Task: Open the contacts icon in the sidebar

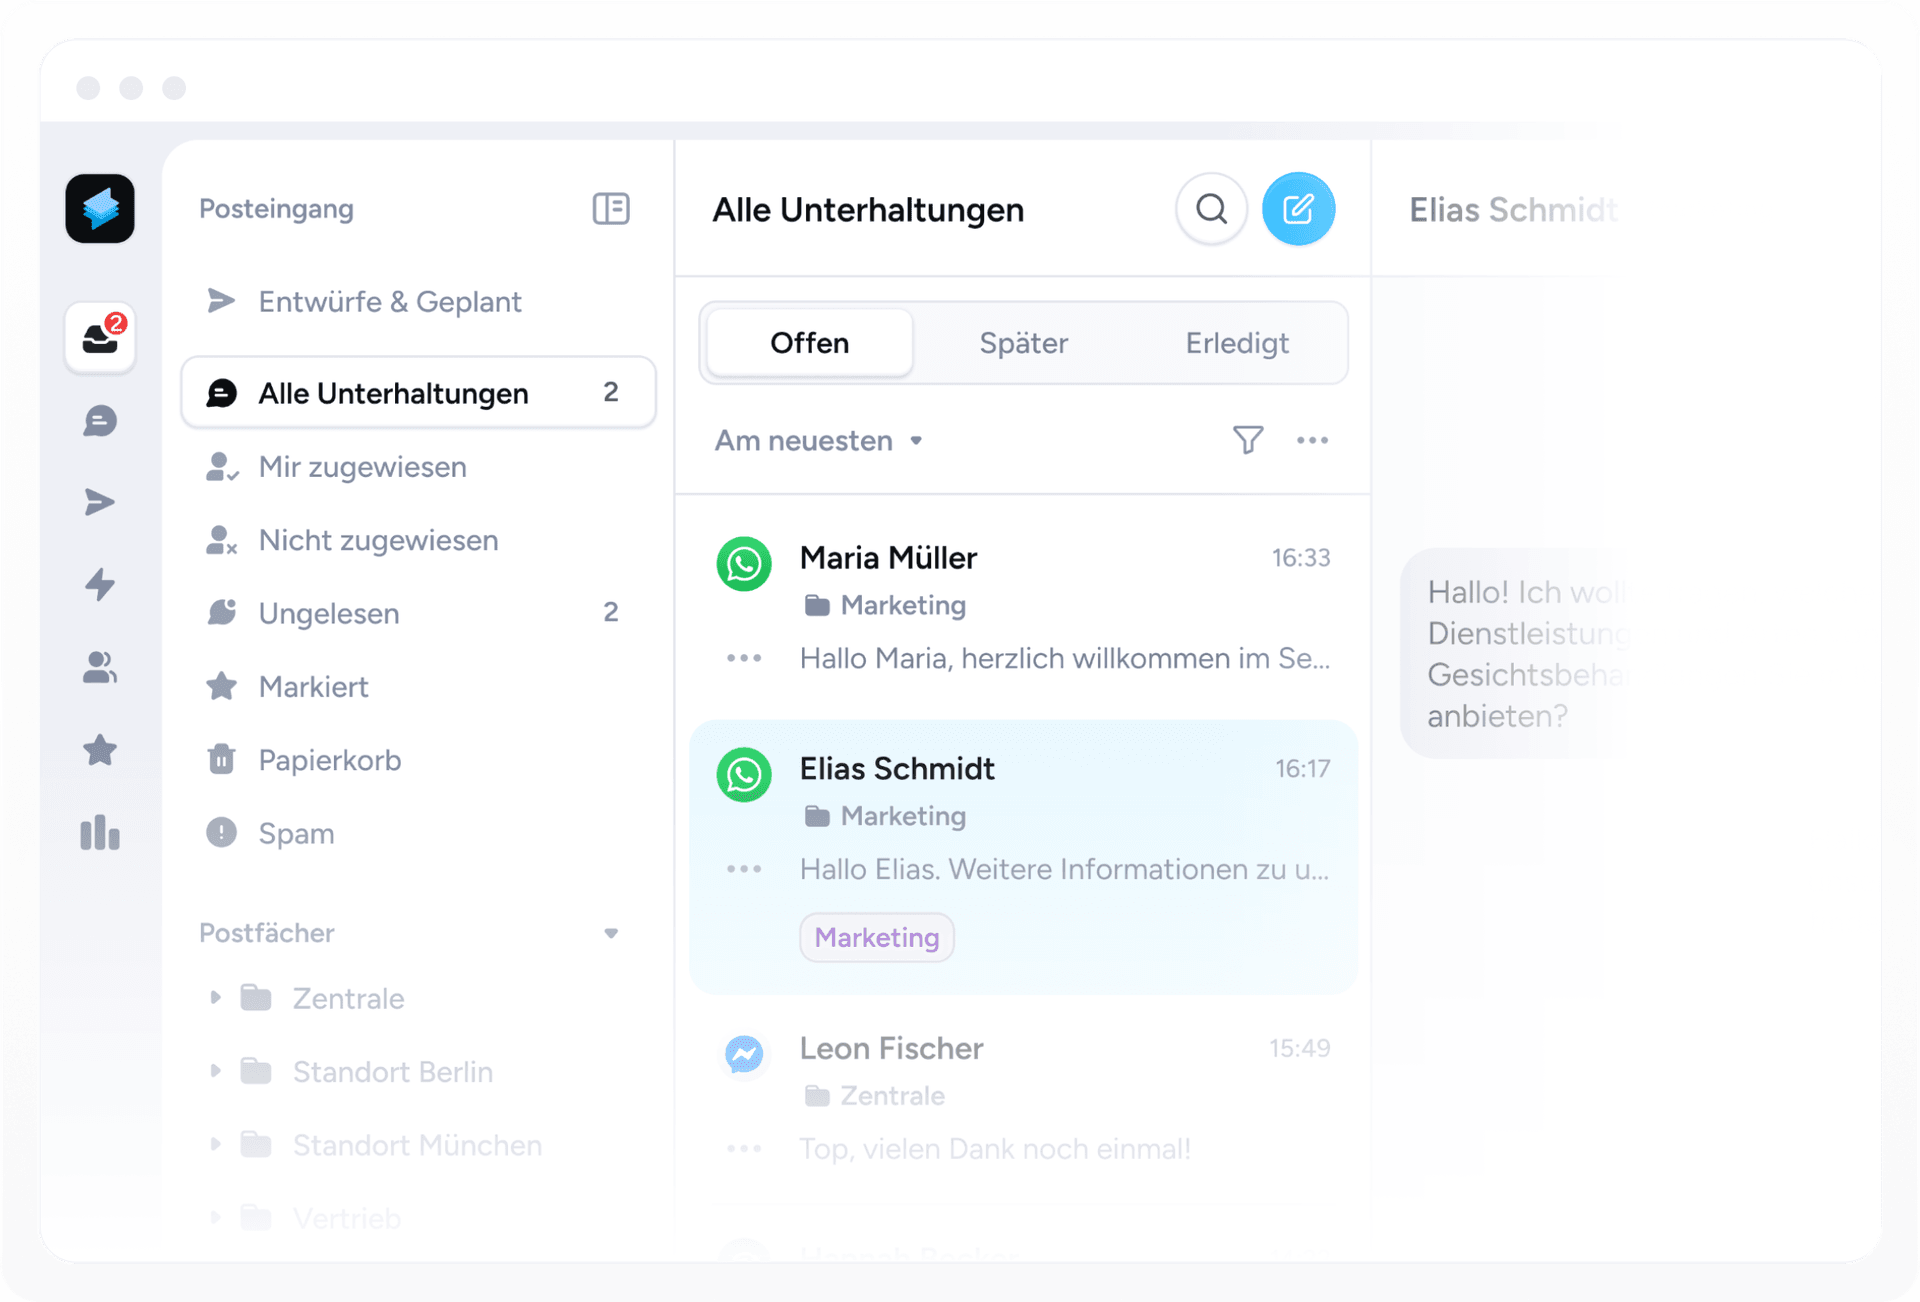Action: pyautogui.click(x=100, y=669)
